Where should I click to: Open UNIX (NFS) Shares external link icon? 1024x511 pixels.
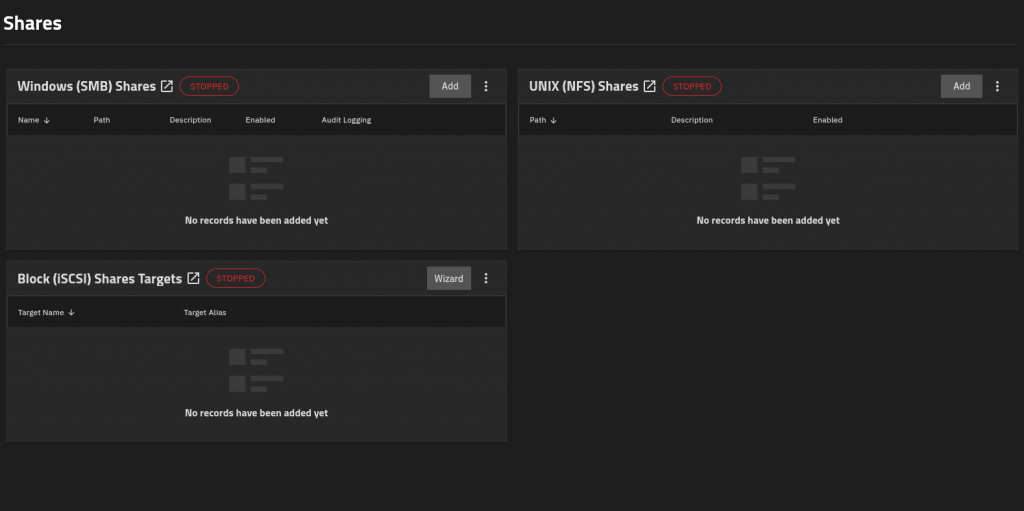pyautogui.click(x=649, y=86)
